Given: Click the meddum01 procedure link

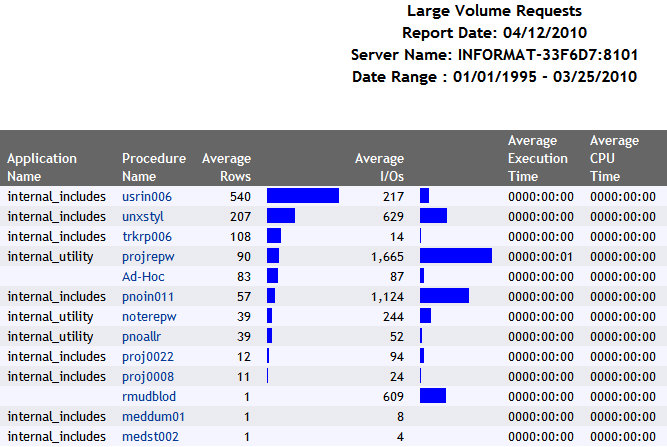Looking at the screenshot, I should [x=150, y=416].
